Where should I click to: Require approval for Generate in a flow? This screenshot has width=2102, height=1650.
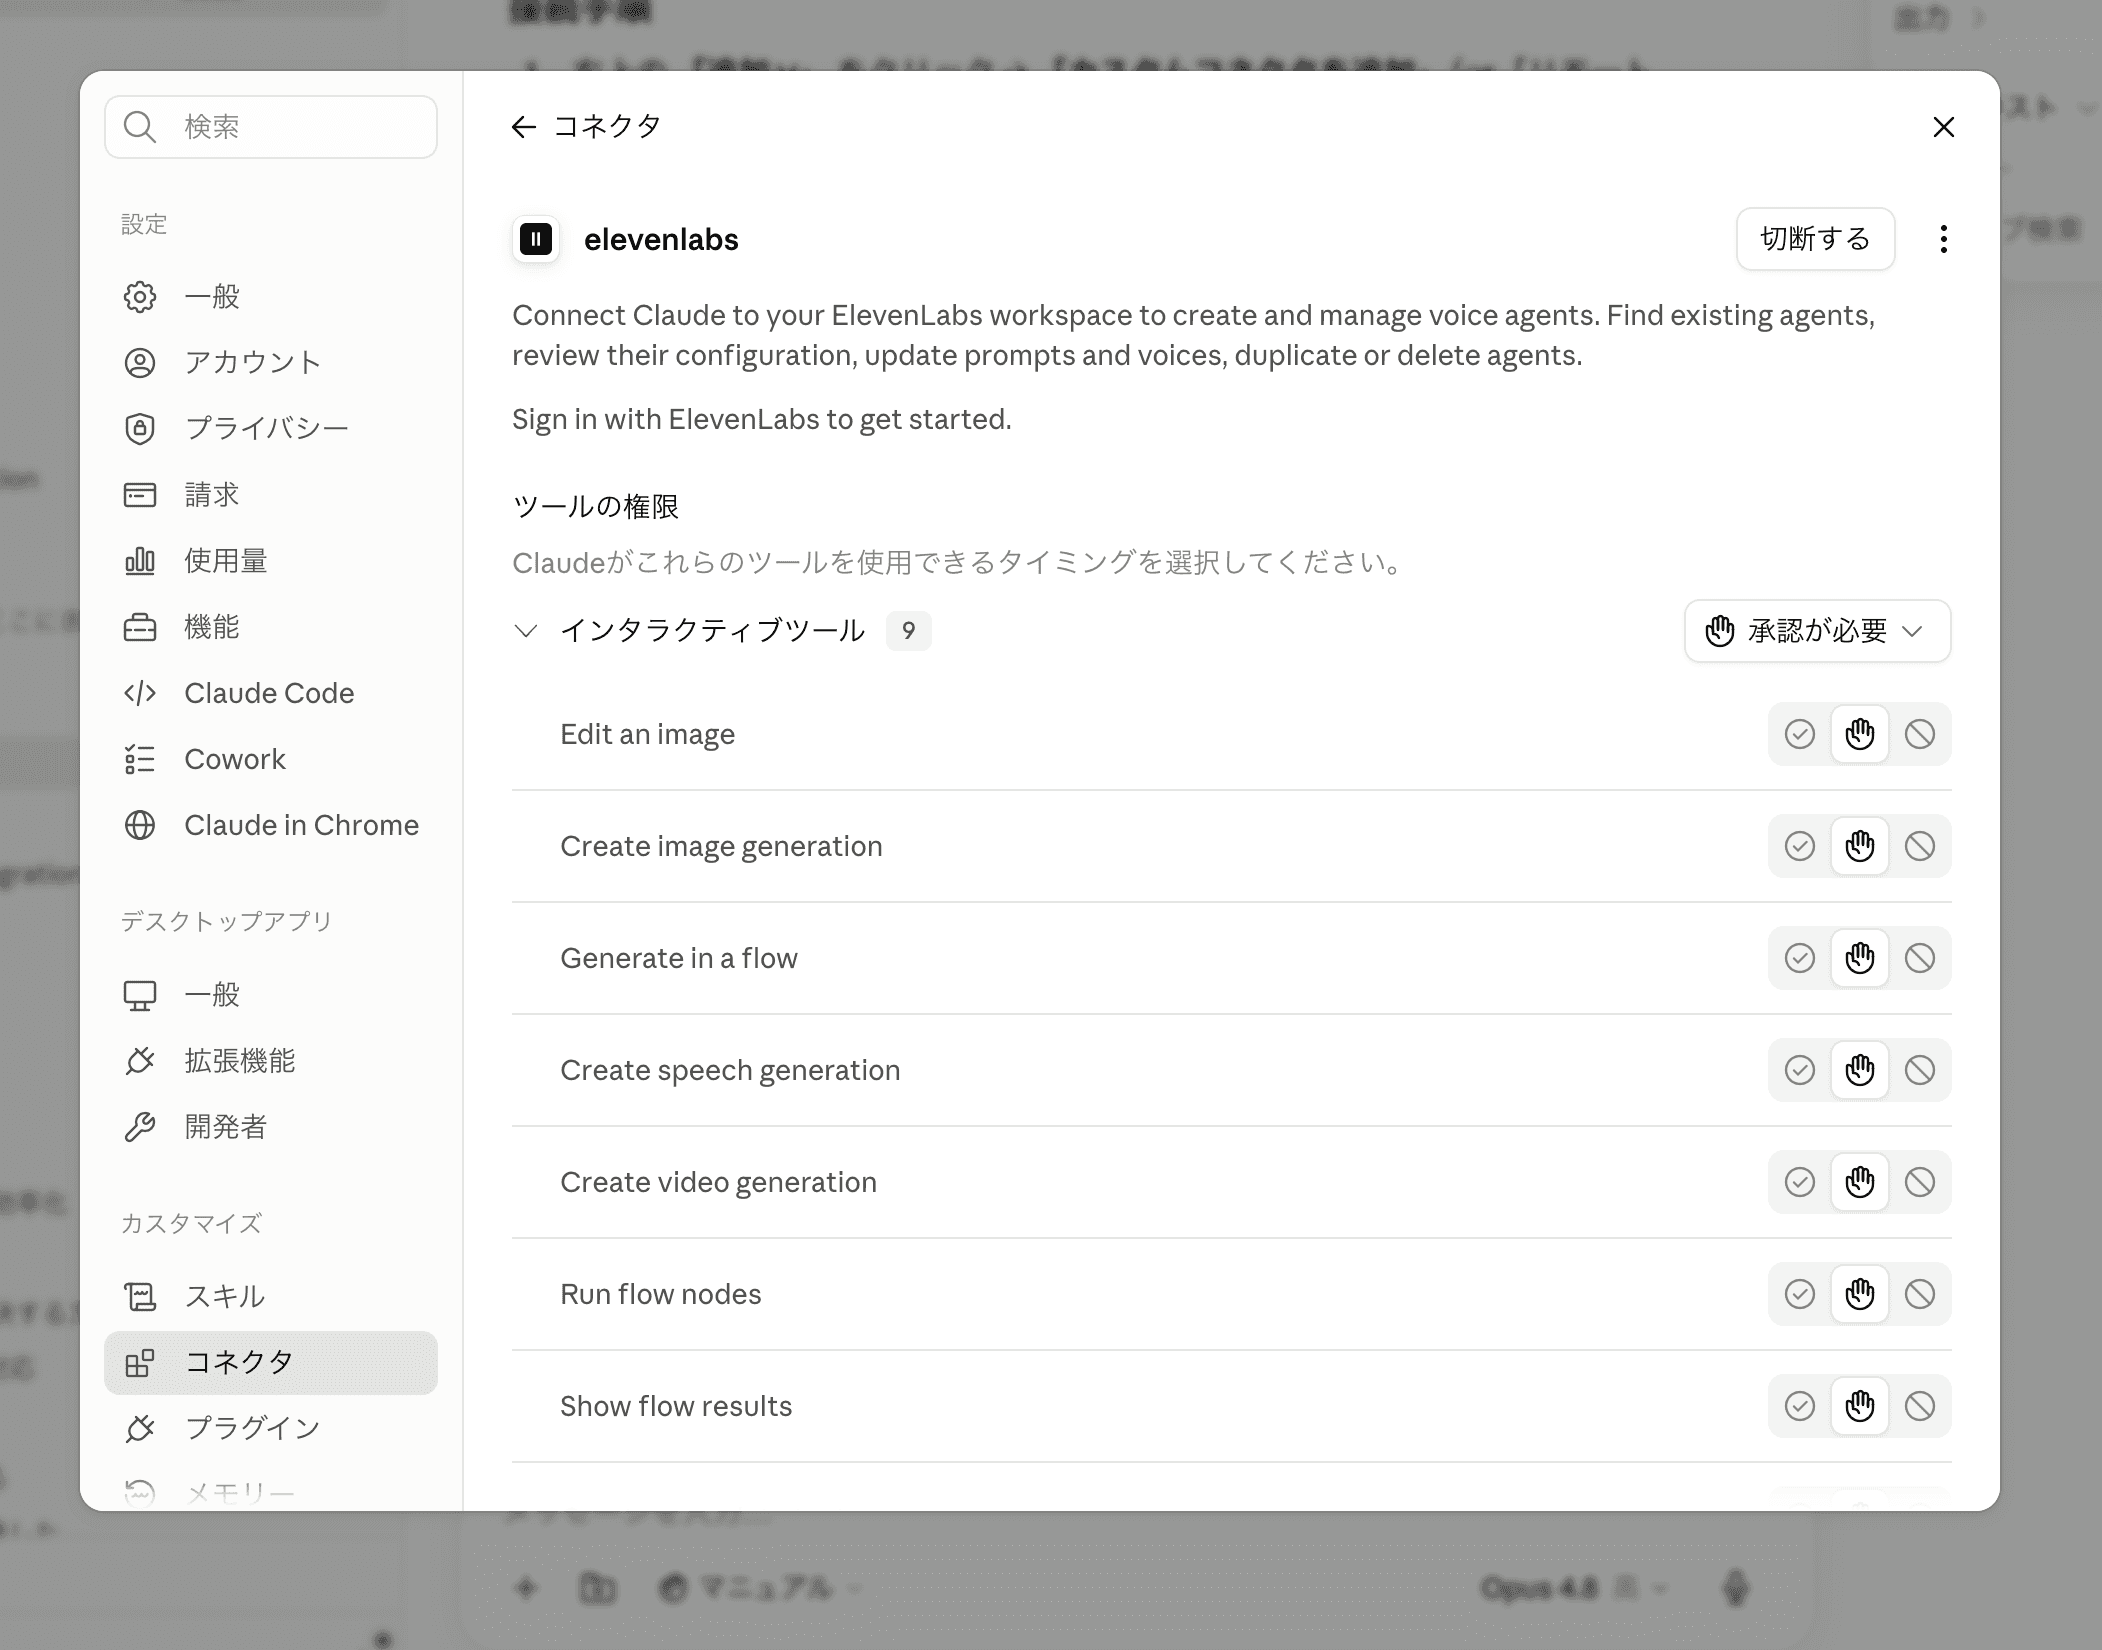(x=1859, y=959)
